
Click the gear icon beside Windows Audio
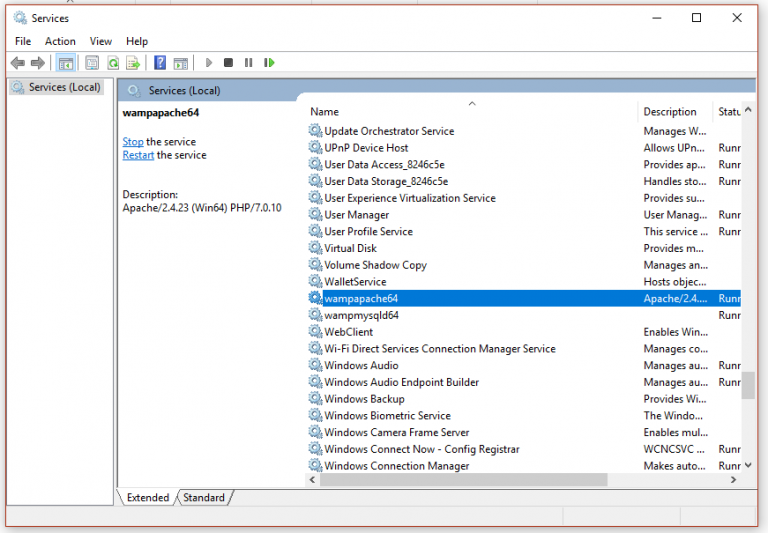[315, 365]
